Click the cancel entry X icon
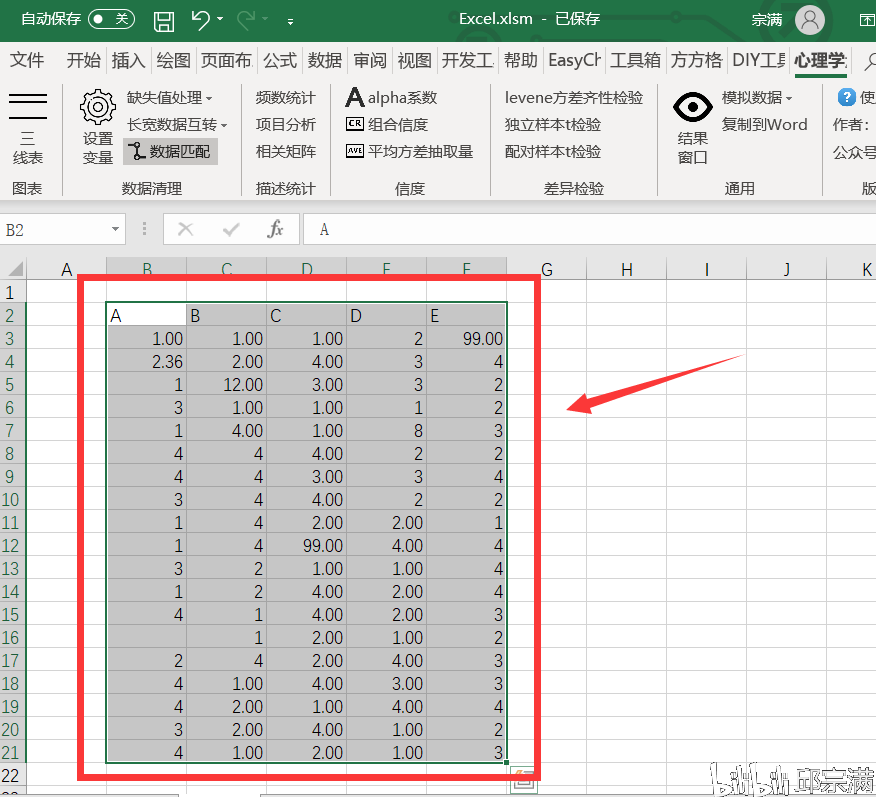Viewport: 876px width, 797px height. point(185,229)
